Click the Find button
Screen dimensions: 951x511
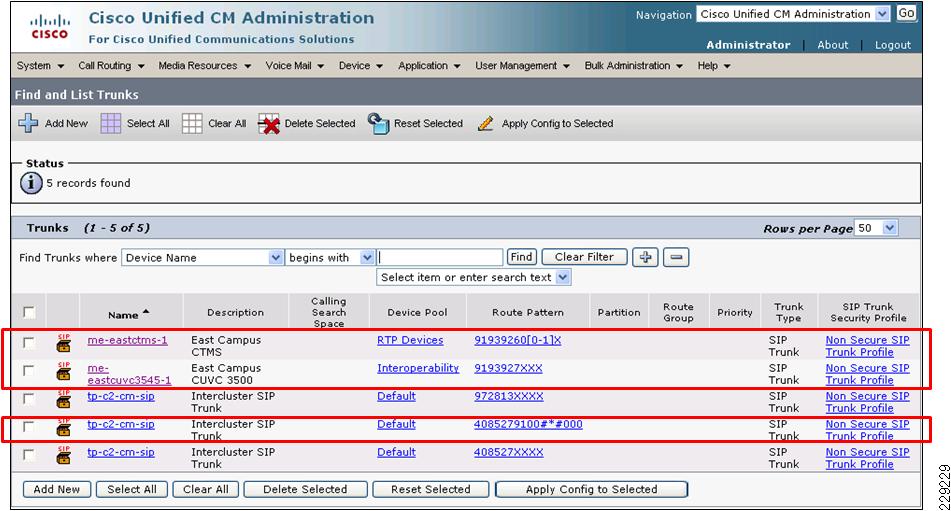tap(521, 257)
